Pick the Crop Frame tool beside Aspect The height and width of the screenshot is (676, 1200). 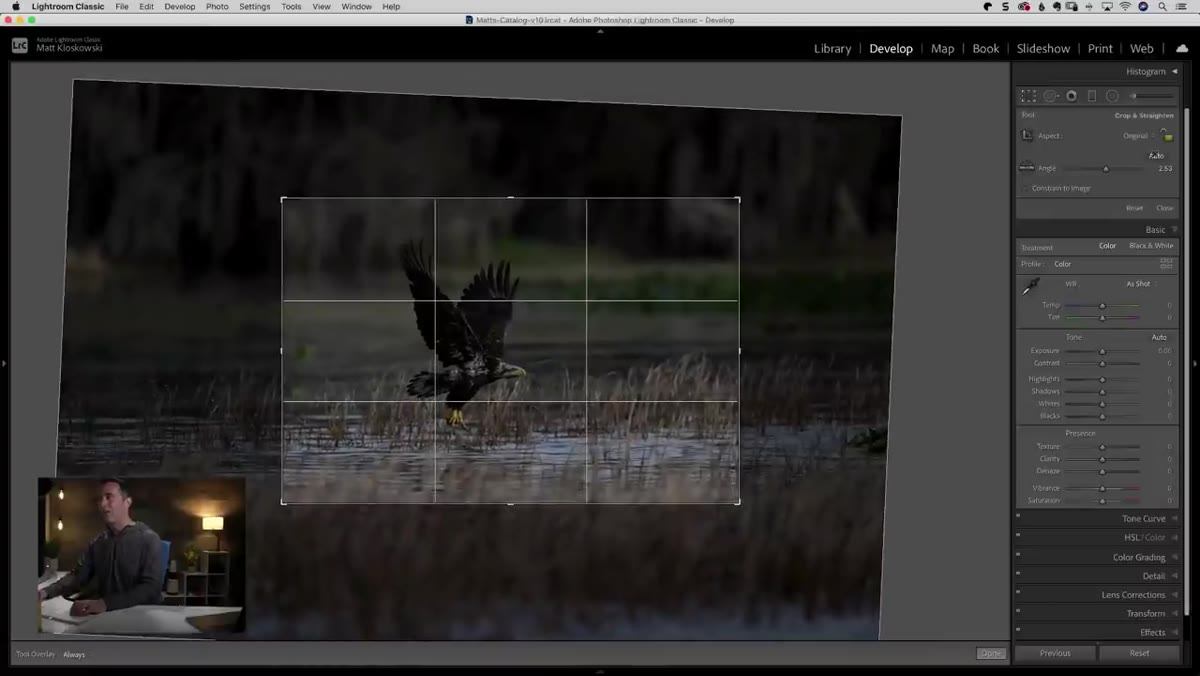[1027, 135]
